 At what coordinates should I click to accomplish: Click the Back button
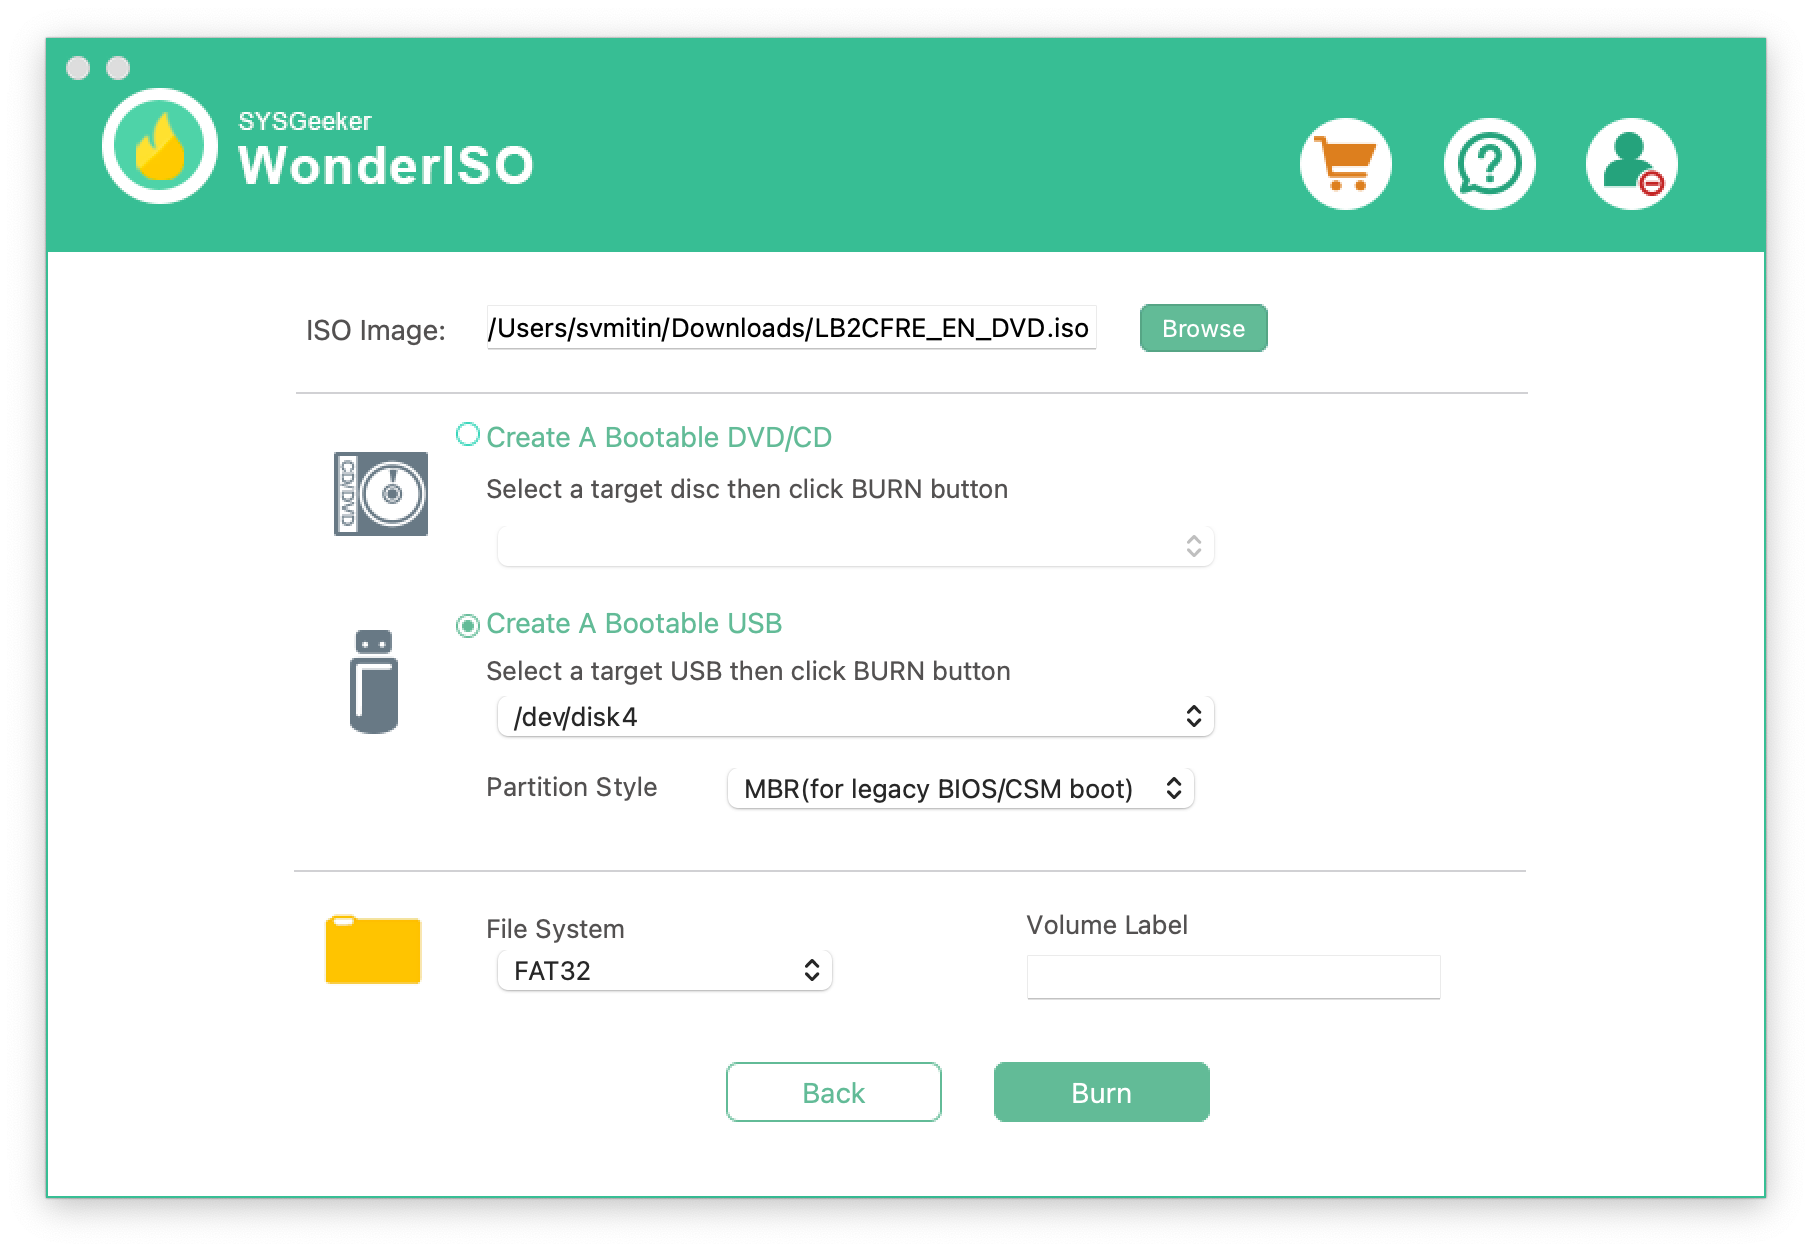833,1092
